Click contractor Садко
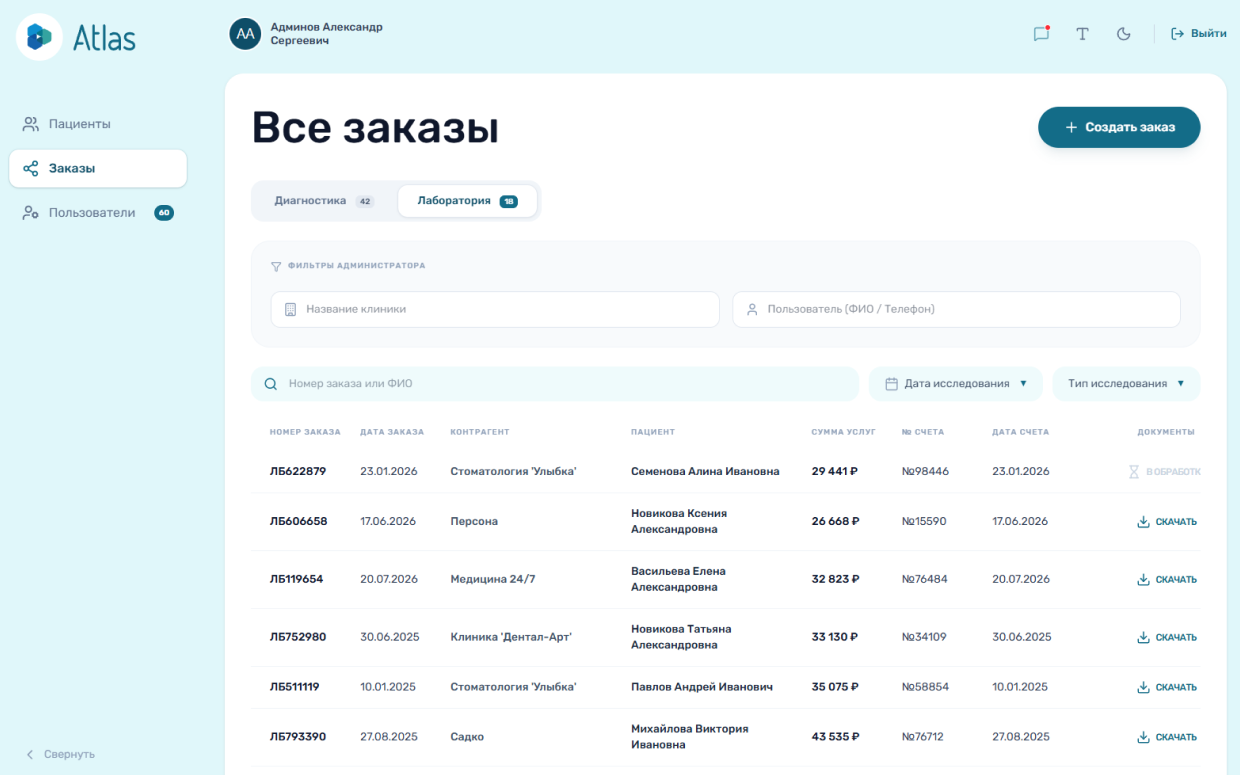This screenshot has height=775, width=1240. (x=467, y=737)
